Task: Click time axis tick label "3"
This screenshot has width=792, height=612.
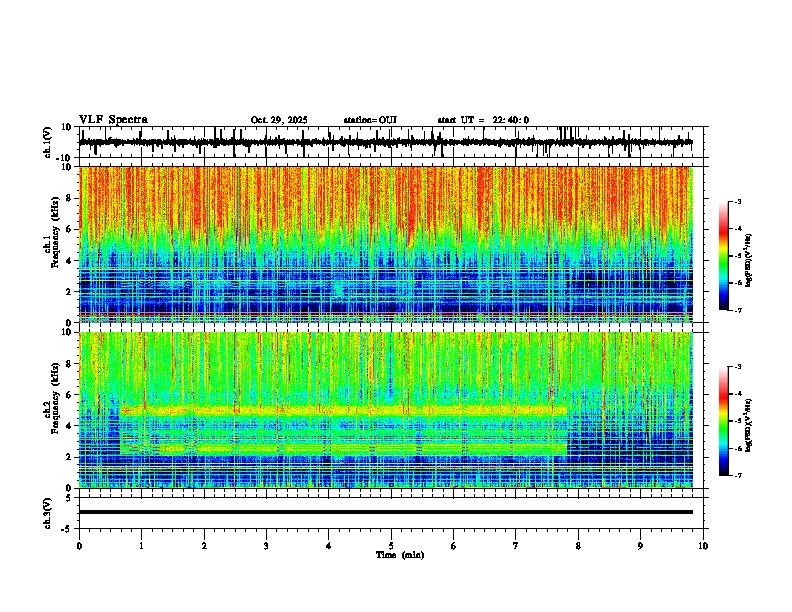Action: pyautogui.click(x=266, y=546)
